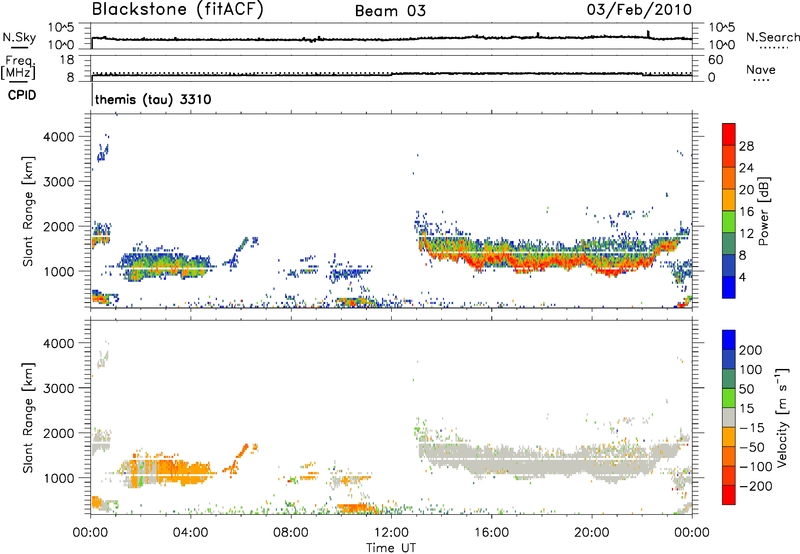Select the N.Sky legend label

coord(19,37)
